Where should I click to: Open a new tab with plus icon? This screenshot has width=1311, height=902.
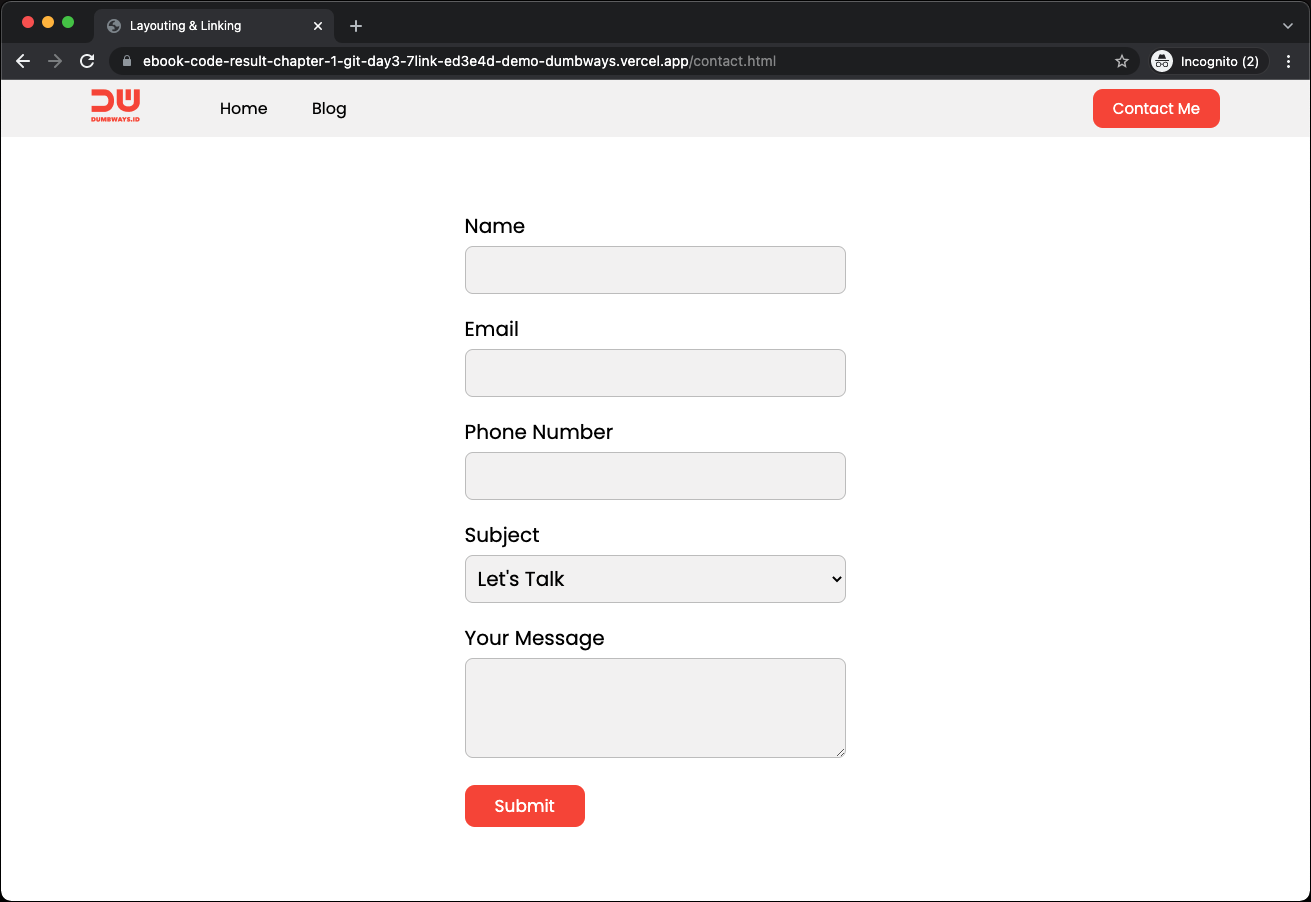(356, 26)
